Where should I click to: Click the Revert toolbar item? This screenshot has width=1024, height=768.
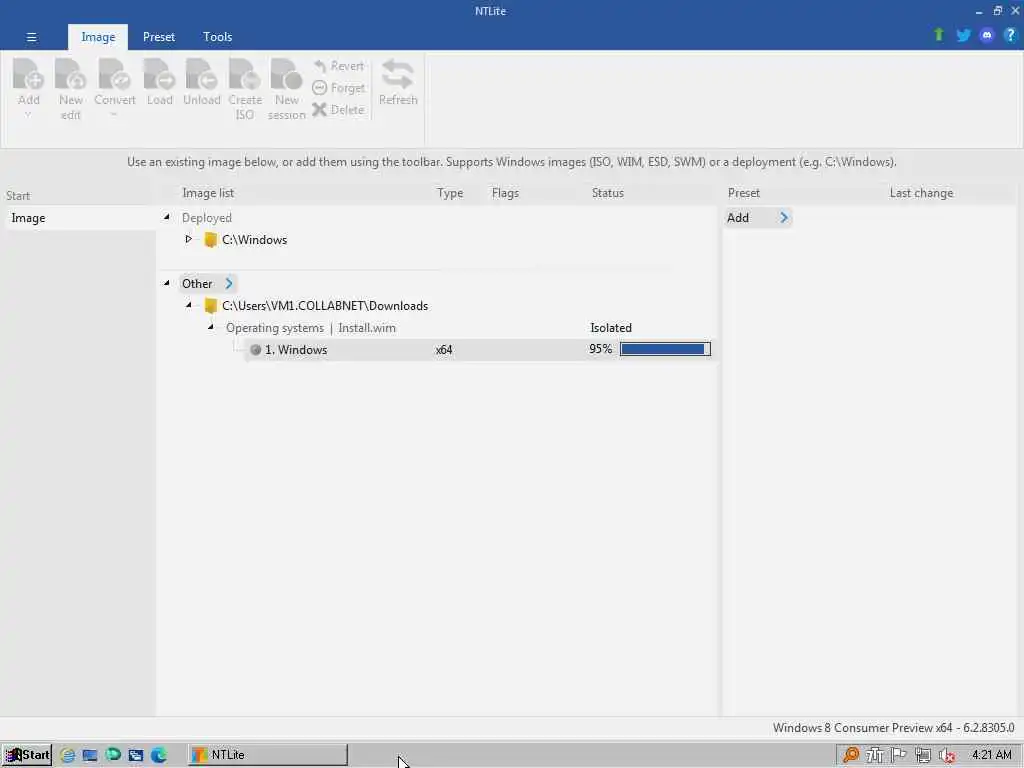point(338,66)
